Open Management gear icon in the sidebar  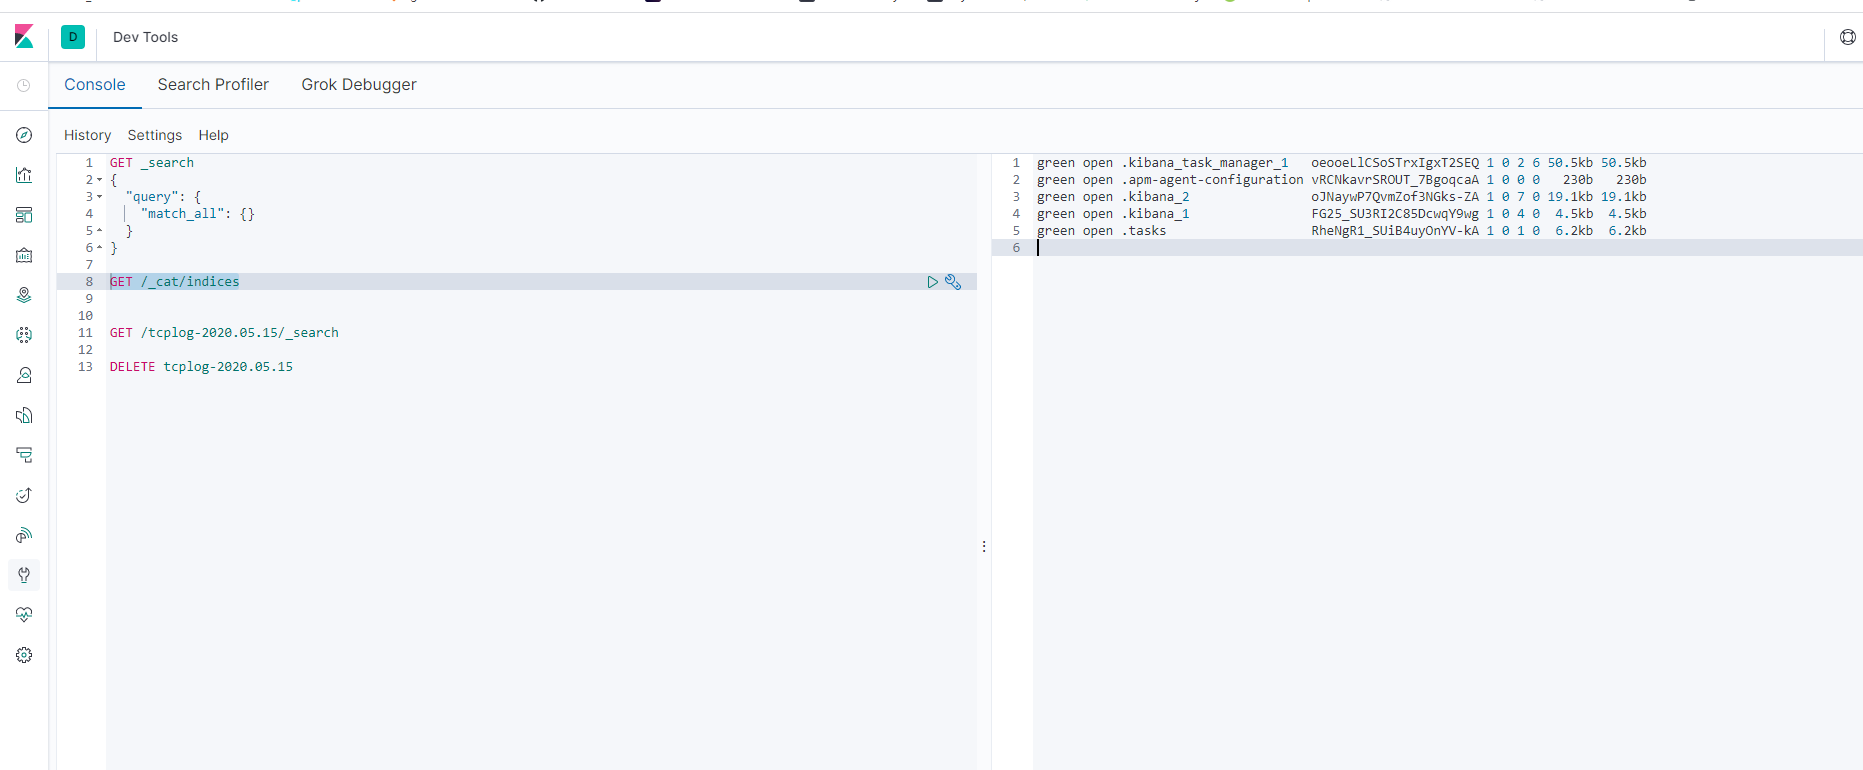click(24, 655)
